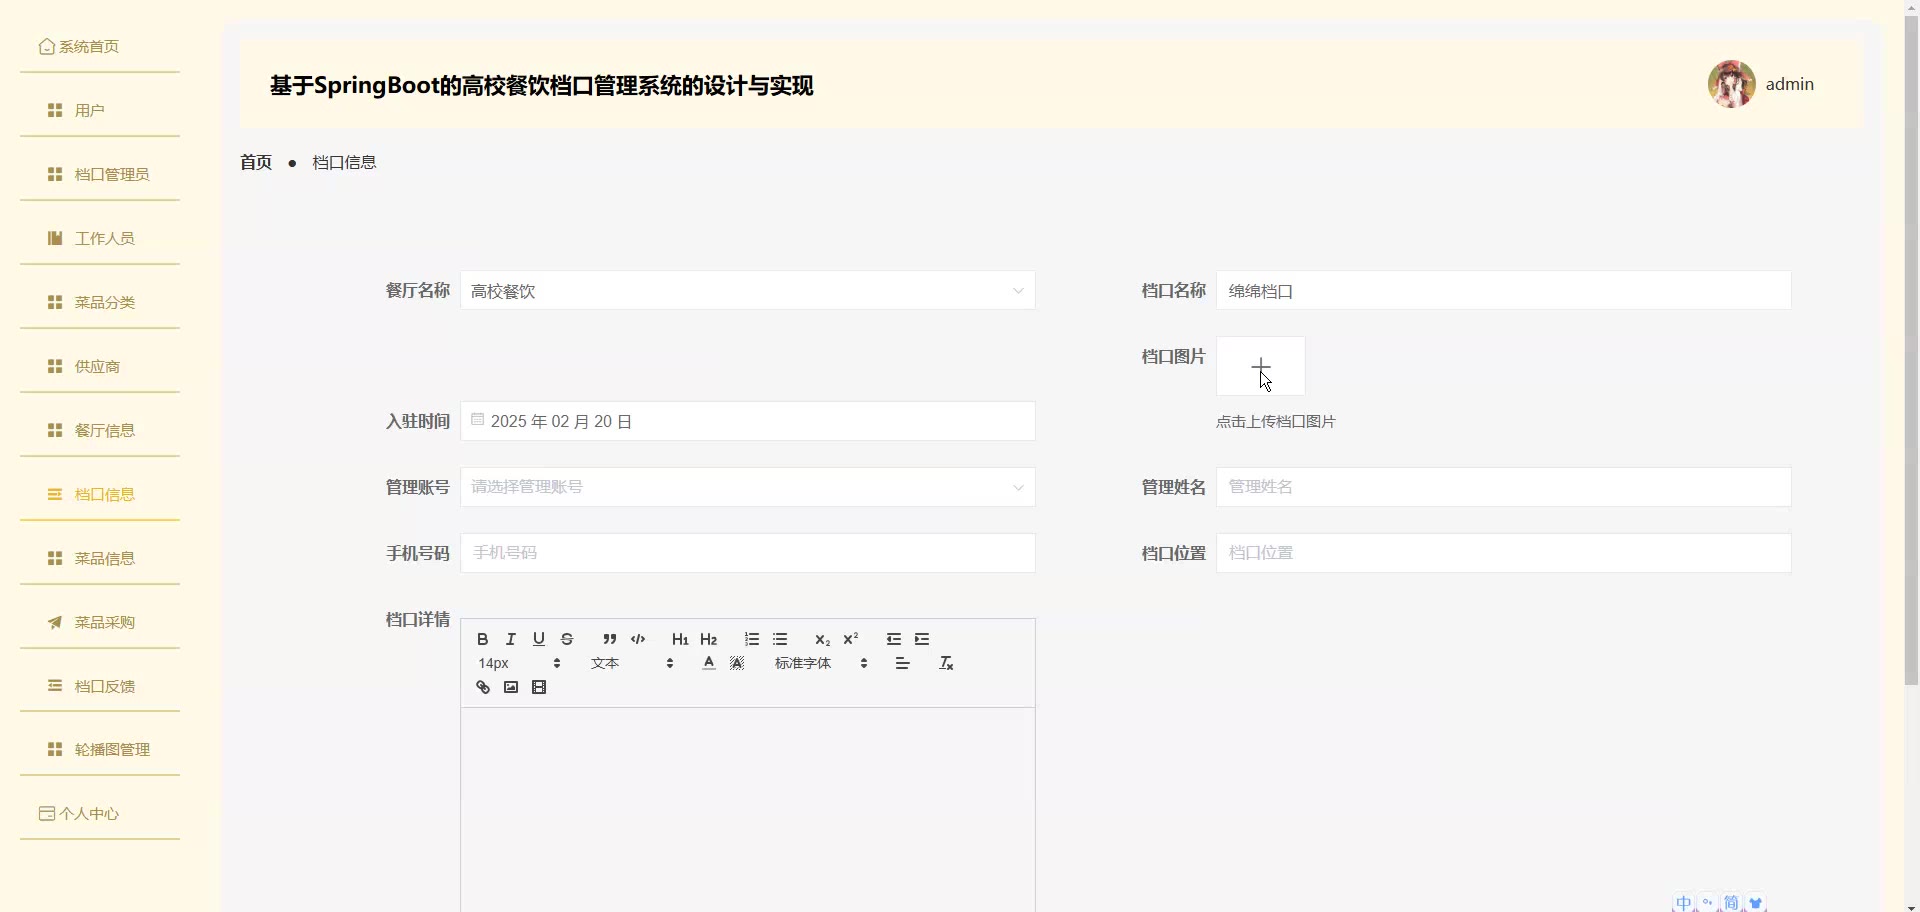The image size is (1920, 912).
Task: Pick a text color with the font color icon
Action: click(709, 663)
